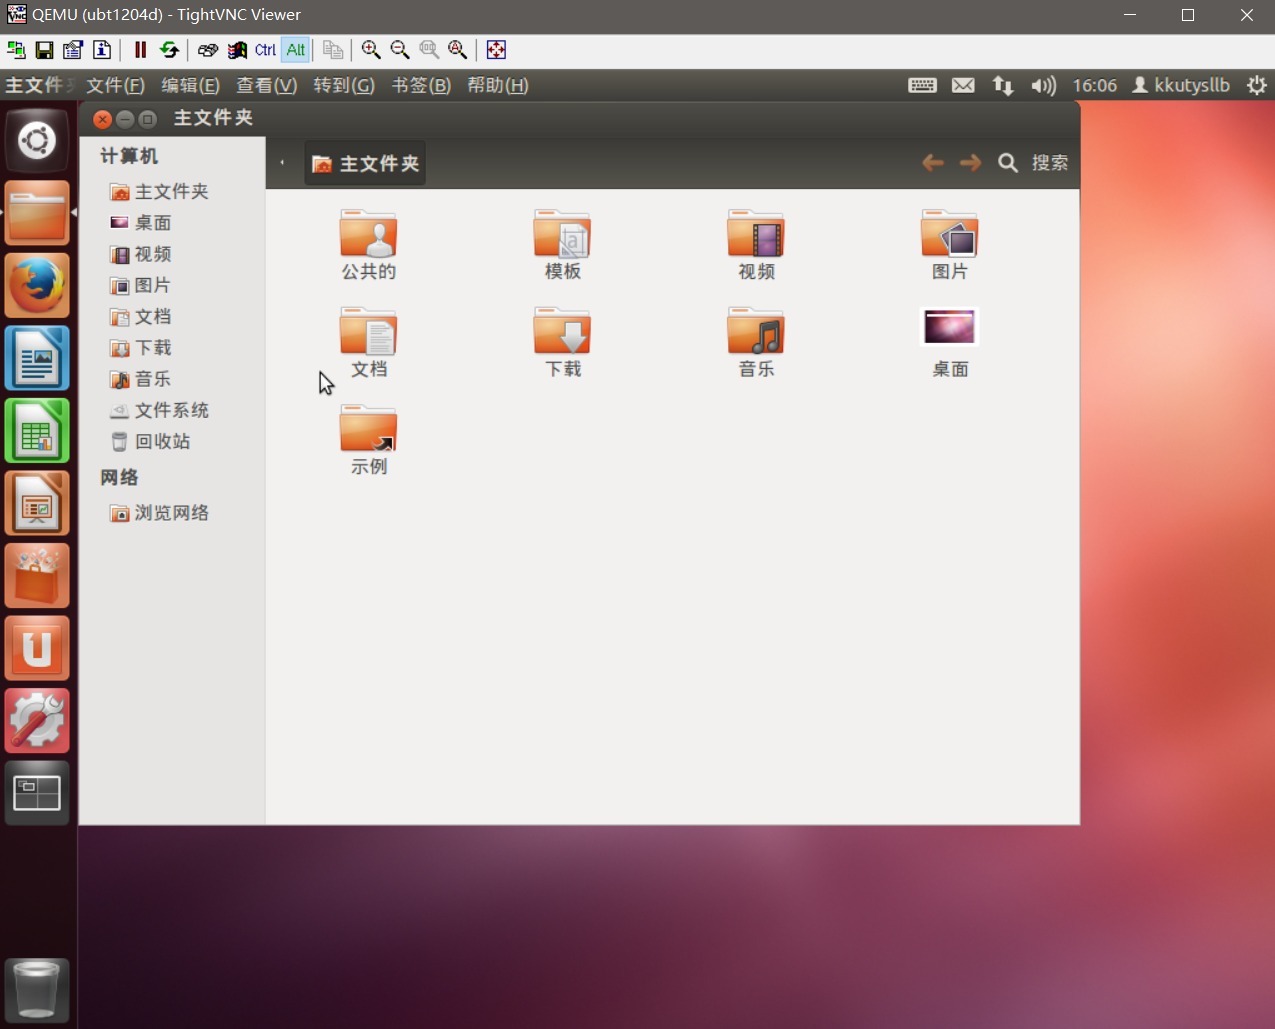Launch LibreOffice Calc from the launcher
Screen dimensions: 1275x1029
(x=37, y=431)
